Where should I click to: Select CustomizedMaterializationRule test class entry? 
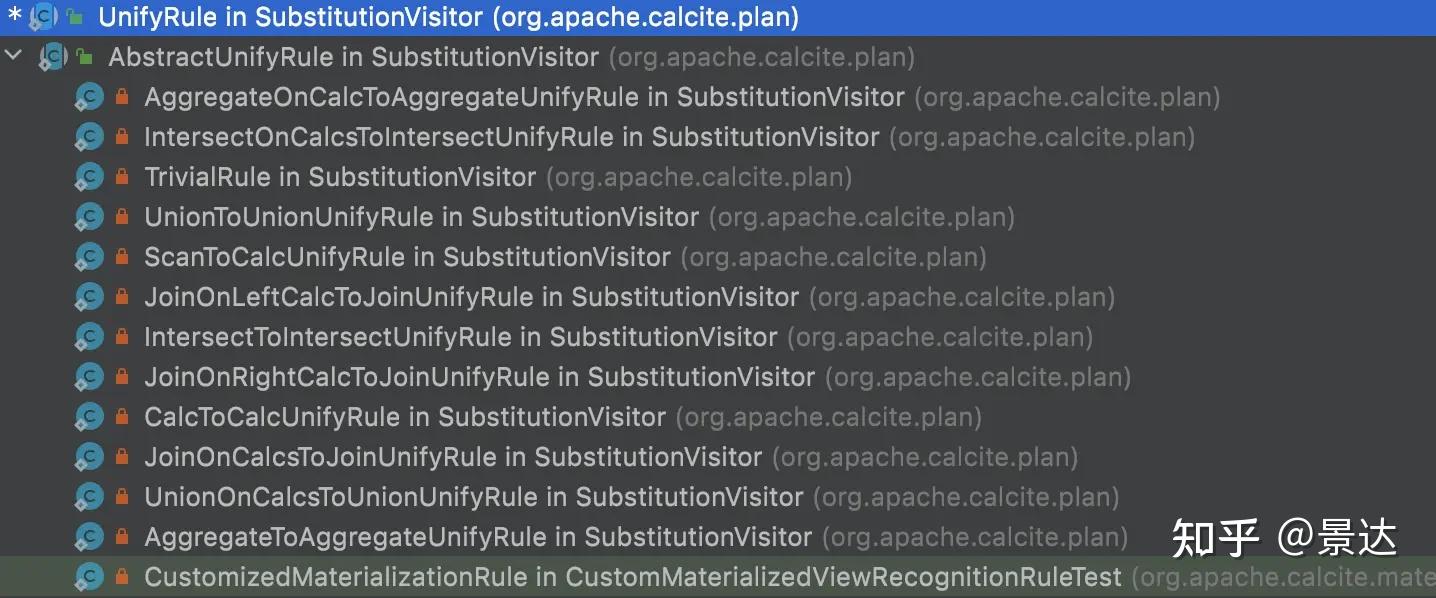coord(632,577)
